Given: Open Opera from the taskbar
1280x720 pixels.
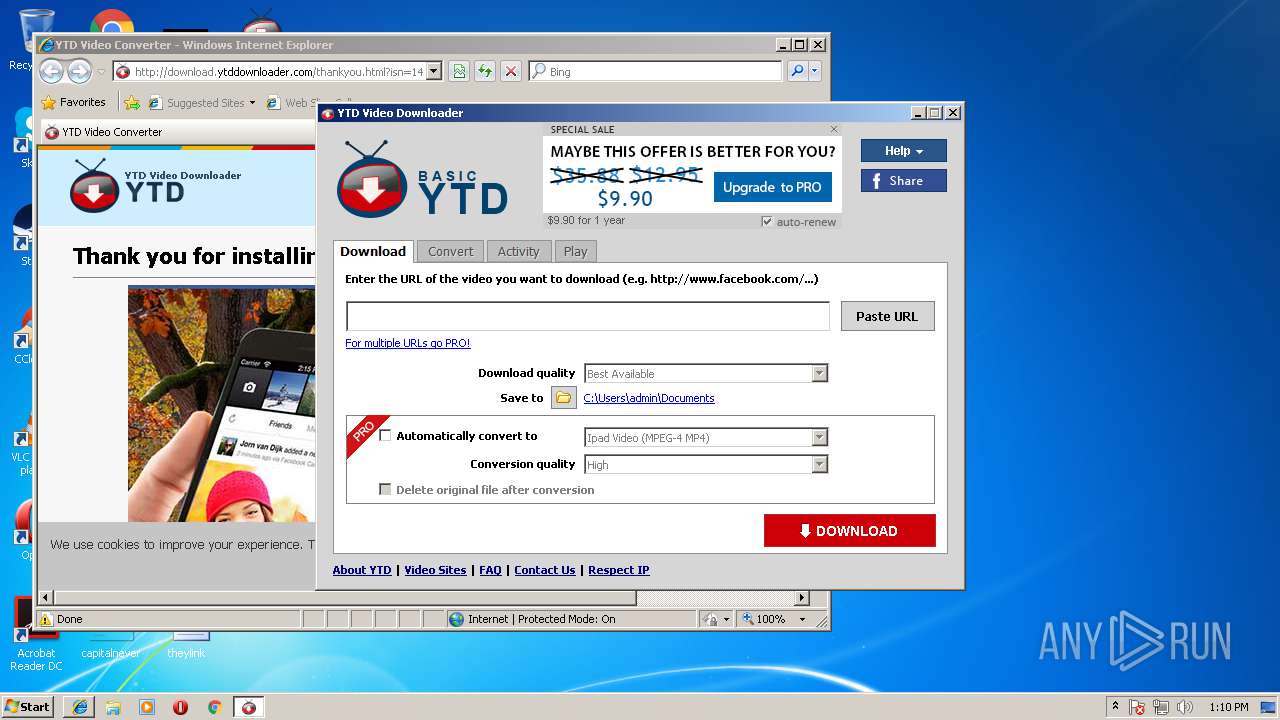Looking at the screenshot, I should point(181,706).
